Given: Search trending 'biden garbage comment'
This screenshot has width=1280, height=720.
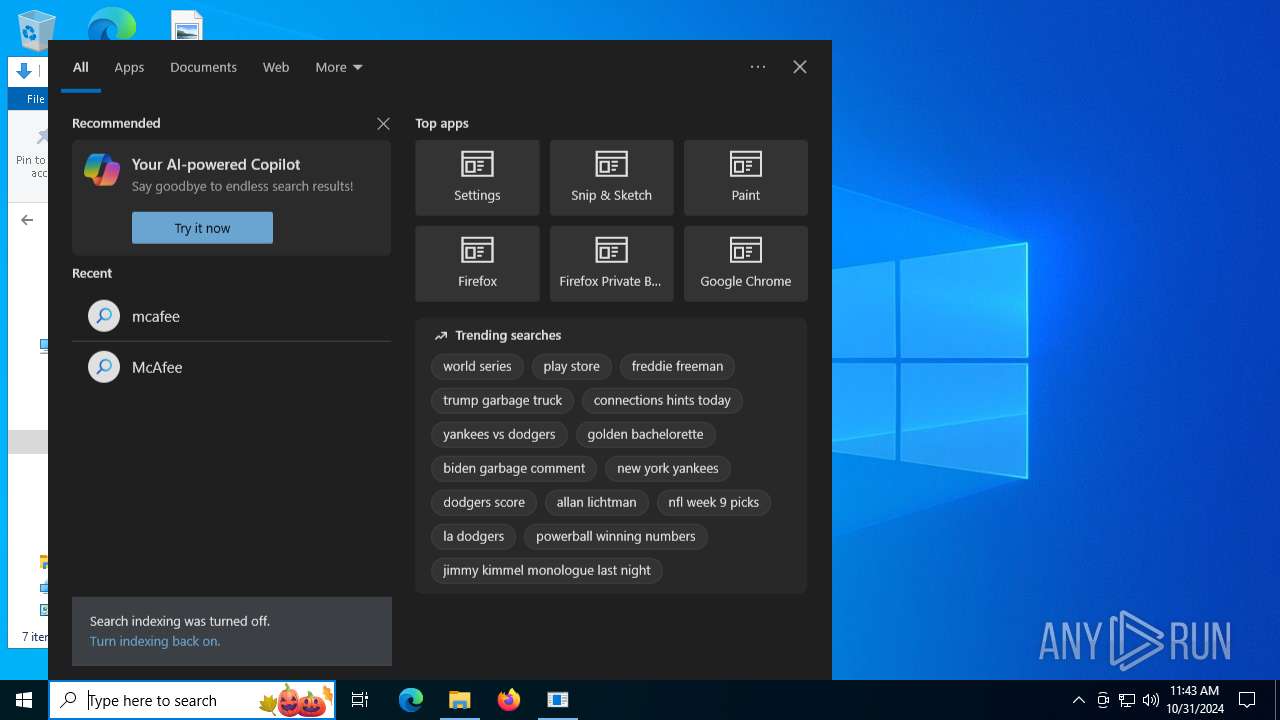Looking at the screenshot, I should pos(514,468).
